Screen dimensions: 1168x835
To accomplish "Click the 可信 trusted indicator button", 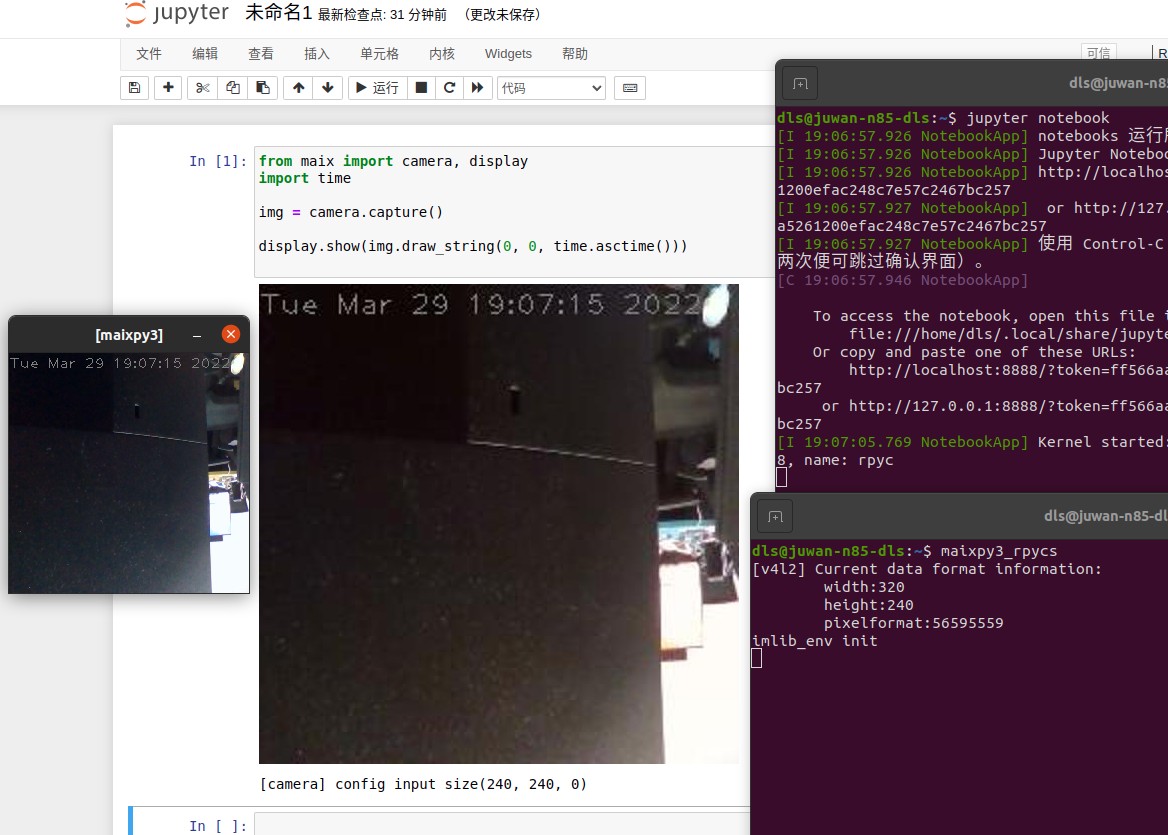I will (x=1098, y=54).
